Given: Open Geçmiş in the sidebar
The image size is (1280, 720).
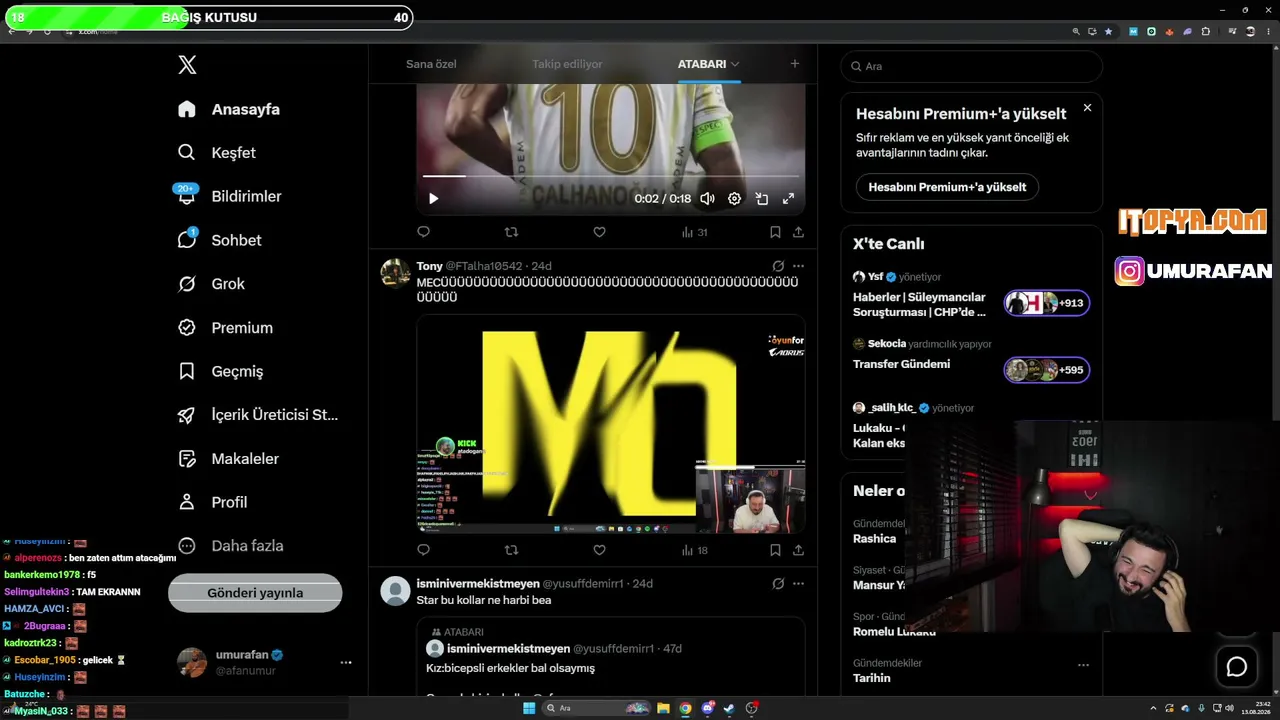Looking at the screenshot, I should 221,371.
